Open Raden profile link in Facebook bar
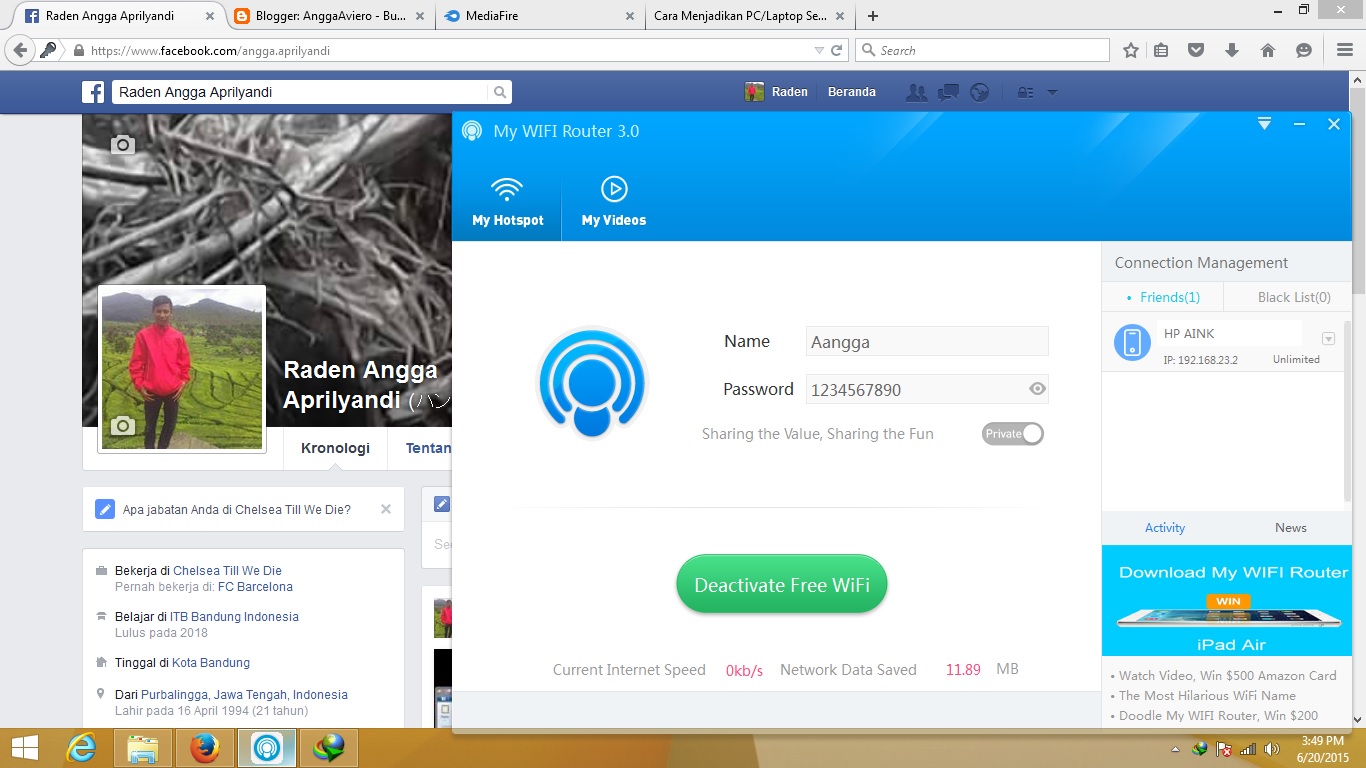The height and width of the screenshot is (768, 1366). (776, 92)
